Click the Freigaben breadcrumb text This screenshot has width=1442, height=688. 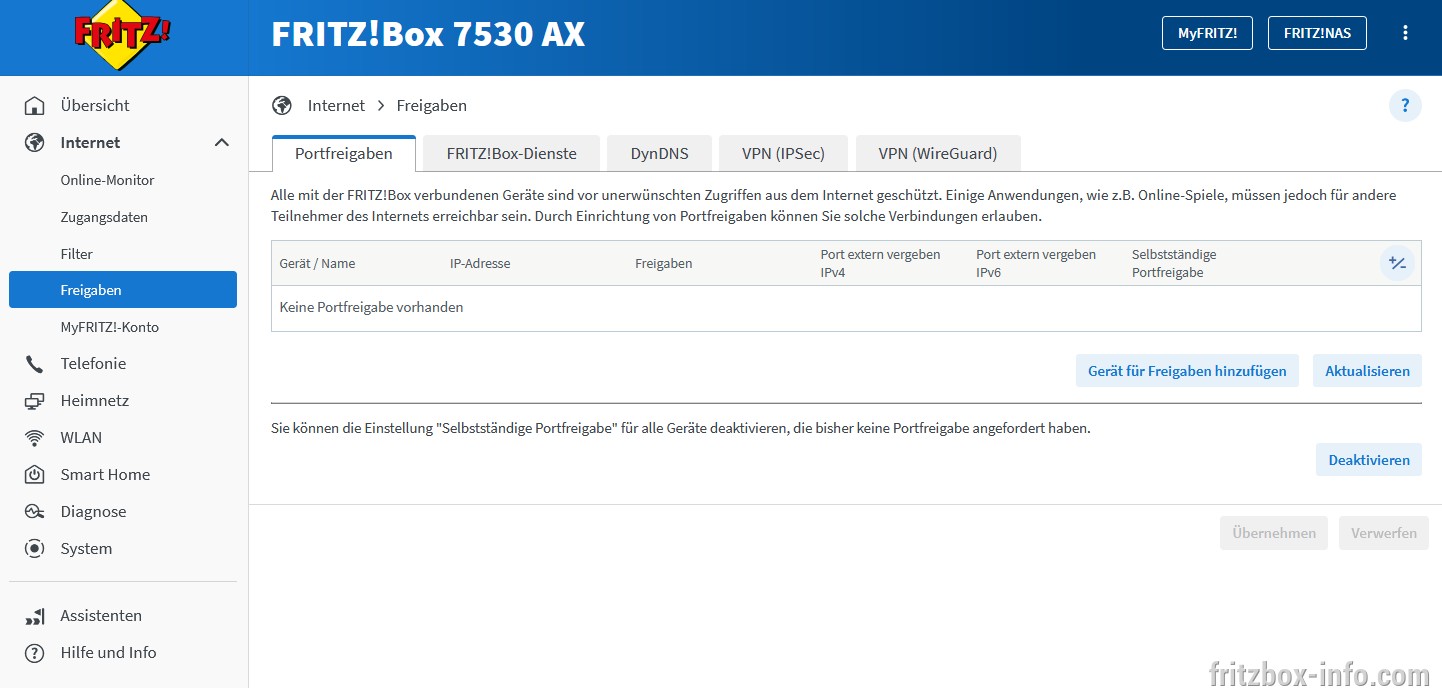click(x=432, y=105)
